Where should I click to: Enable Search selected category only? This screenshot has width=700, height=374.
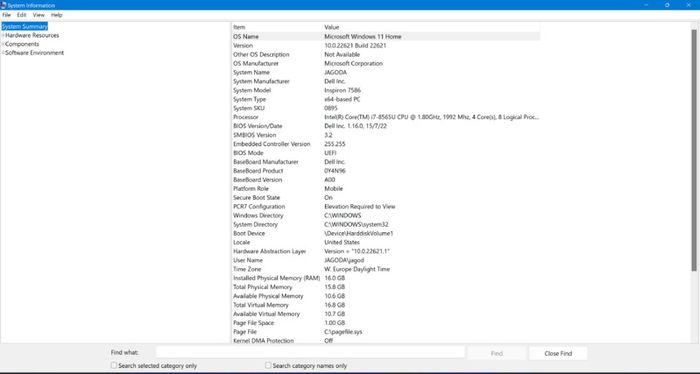pos(114,365)
